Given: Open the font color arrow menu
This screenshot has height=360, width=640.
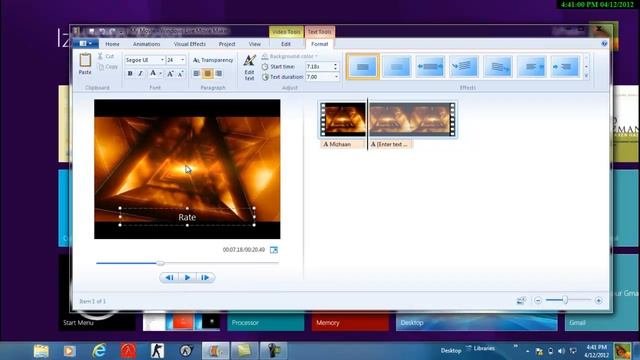Looking at the screenshot, I should click(160, 73).
